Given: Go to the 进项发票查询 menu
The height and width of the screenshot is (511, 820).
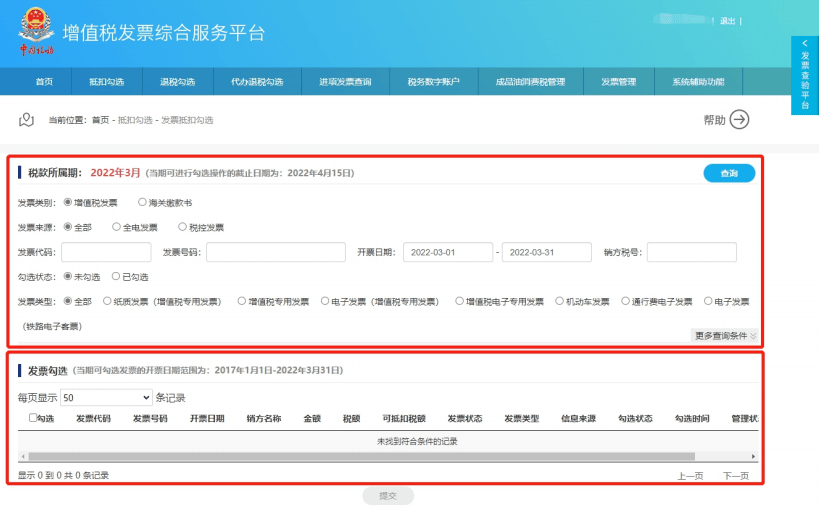Looking at the screenshot, I should [345, 82].
